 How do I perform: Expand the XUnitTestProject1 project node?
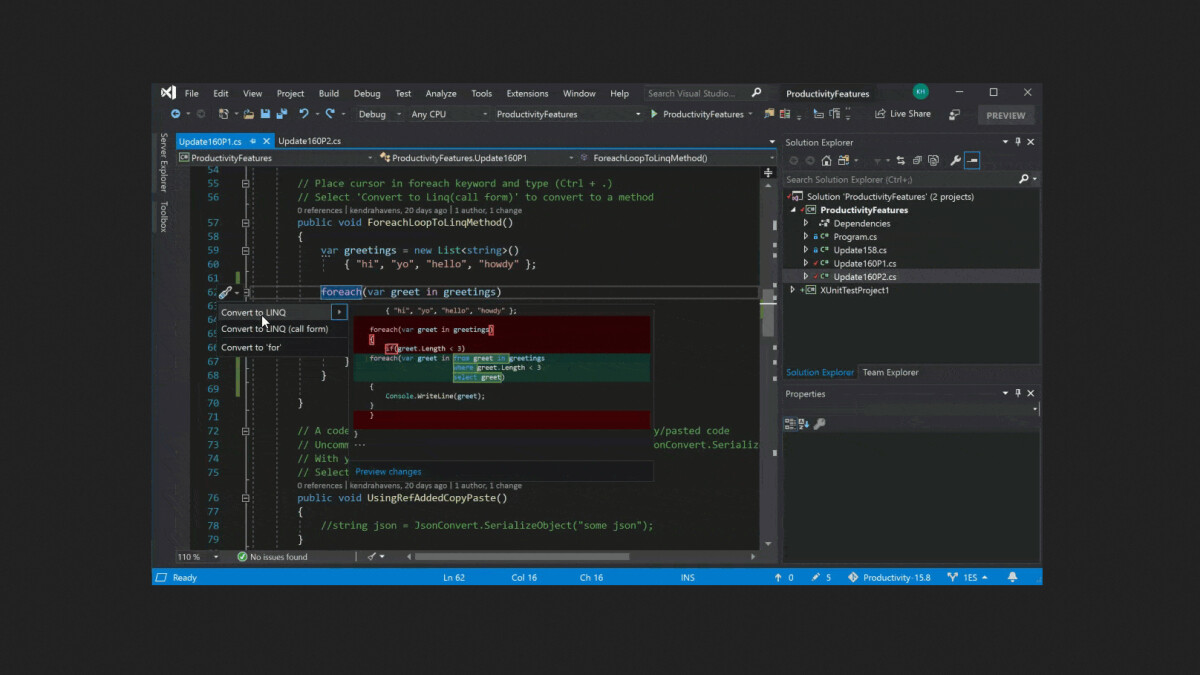click(793, 289)
